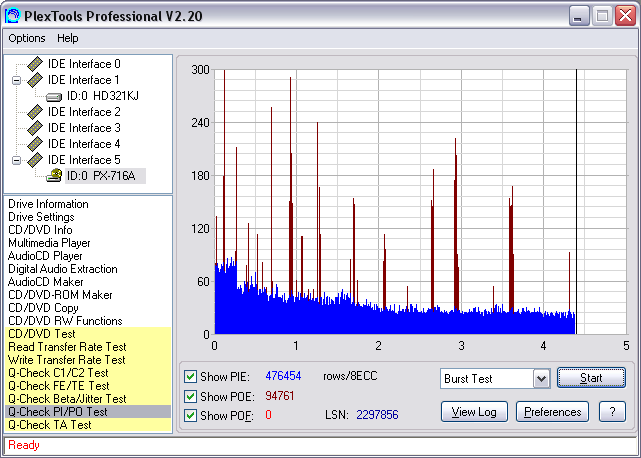Open the Options menu
The width and height of the screenshot is (641, 458).
[27, 38]
